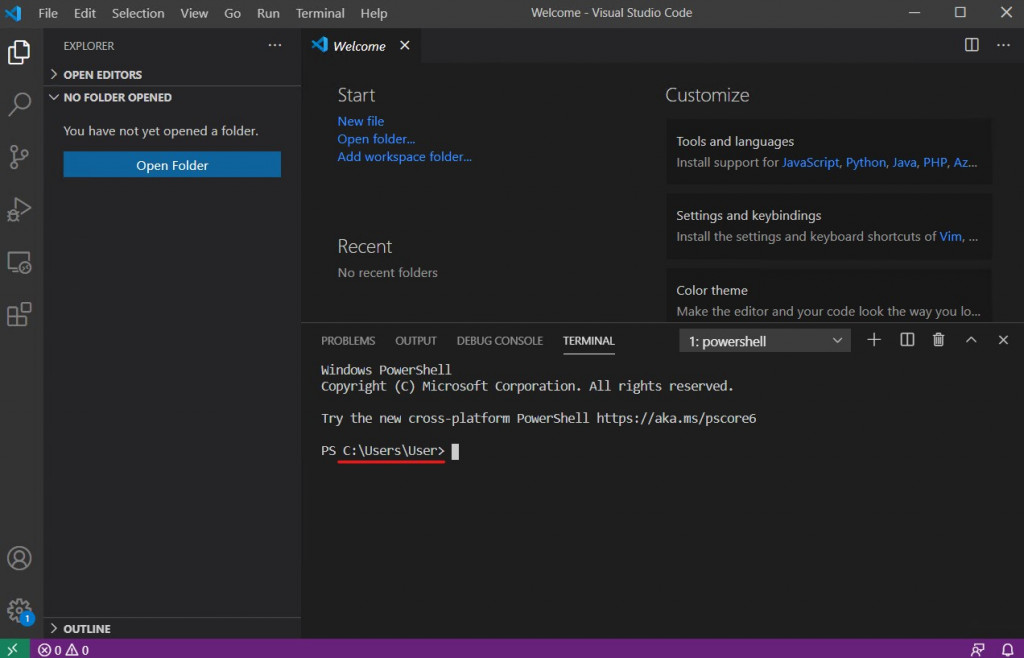Image resolution: width=1024 pixels, height=658 pixels.
Task: Maximize the panel size with chevron up
Action: pyautogui.click(x=971, y=339)
